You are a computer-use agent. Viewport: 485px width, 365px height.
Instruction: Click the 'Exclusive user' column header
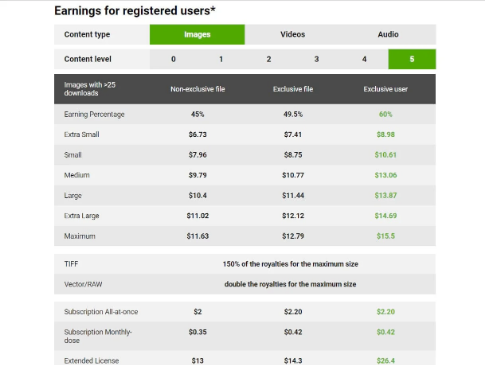click(386, 89)
